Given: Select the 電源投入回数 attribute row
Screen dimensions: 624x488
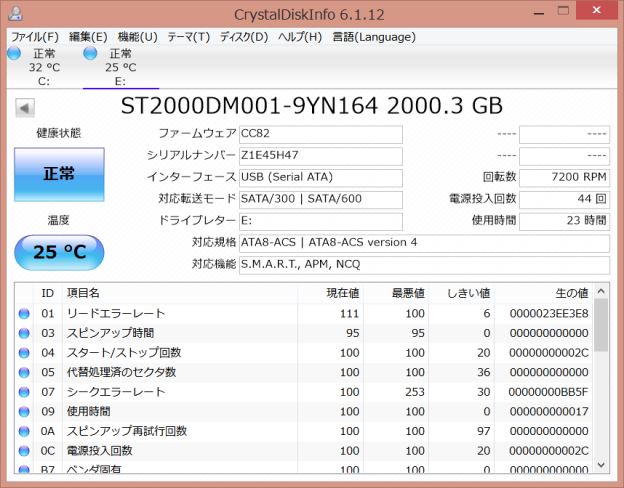Looking at the screenshot, I should point(300,451).
